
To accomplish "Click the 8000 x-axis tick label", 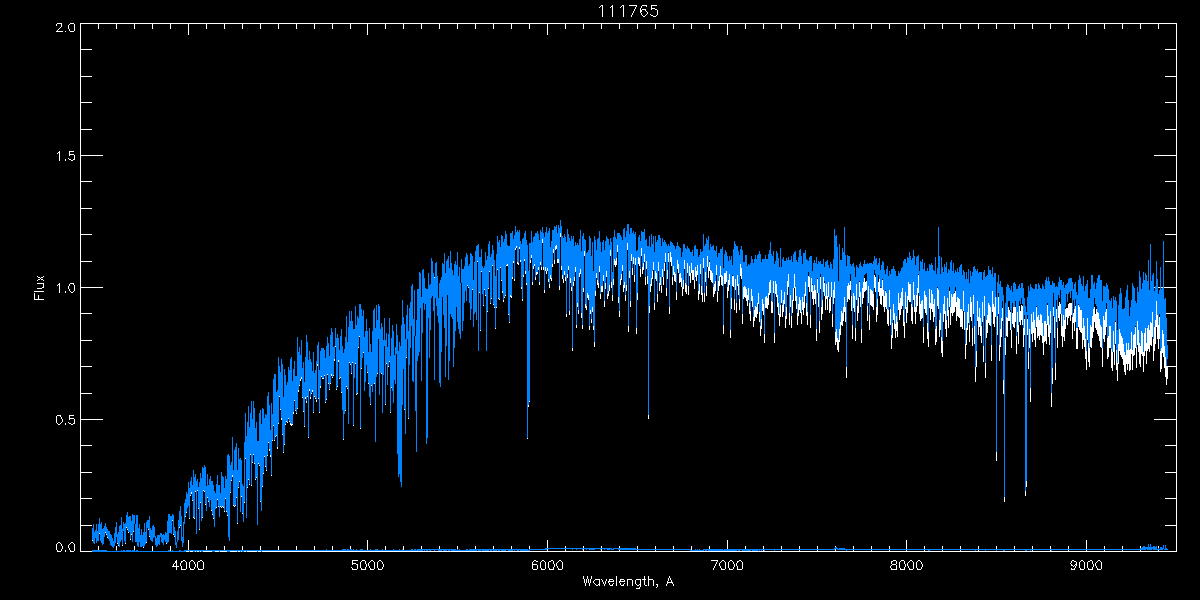I will [906, 565].
